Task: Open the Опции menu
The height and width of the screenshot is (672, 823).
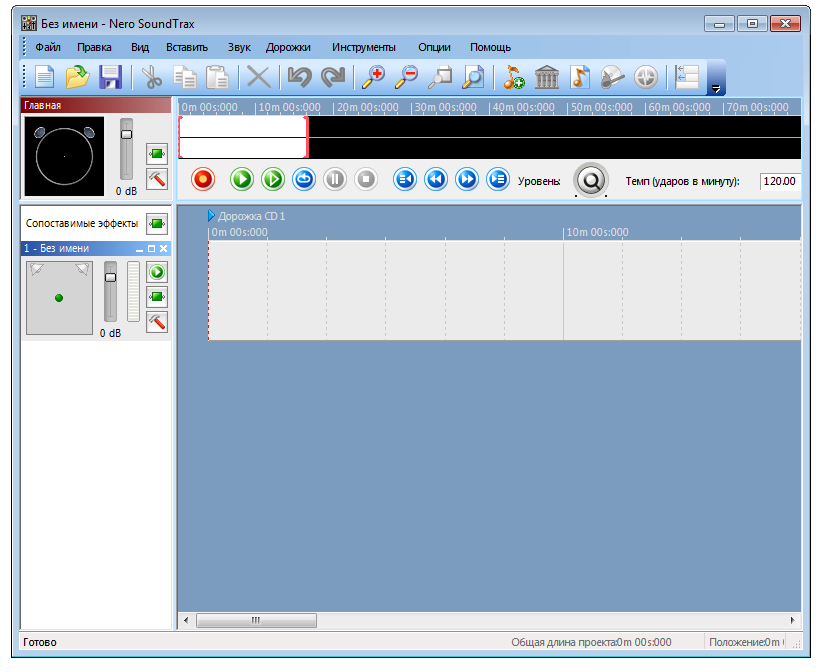Action: (x=434, y=47)
